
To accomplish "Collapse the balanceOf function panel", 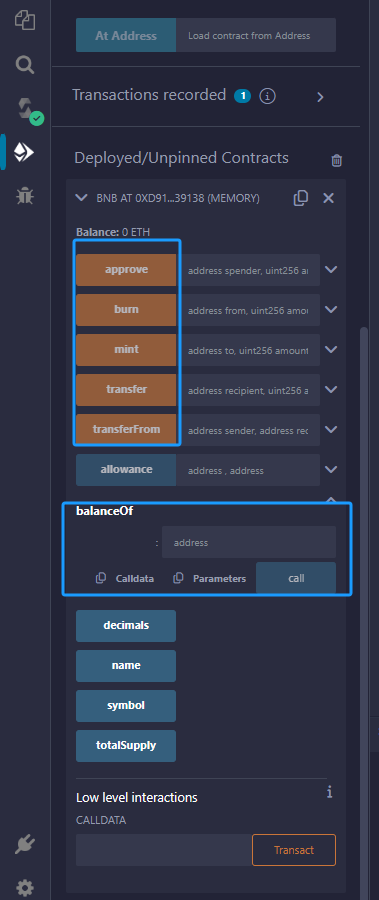I will point(331,499).
